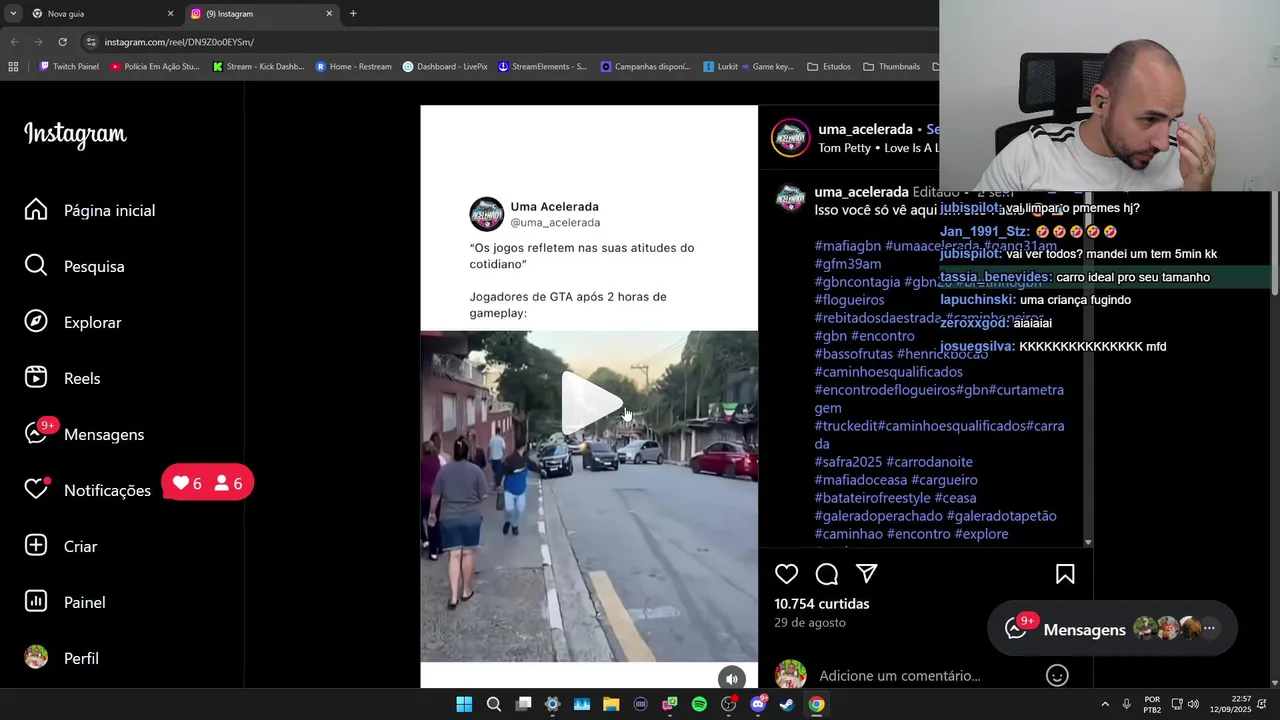The width and height of the screenshot is (1280, 720).
Task: Click the #bataterofreestyle hashtag link
Action: pos(872,498)
